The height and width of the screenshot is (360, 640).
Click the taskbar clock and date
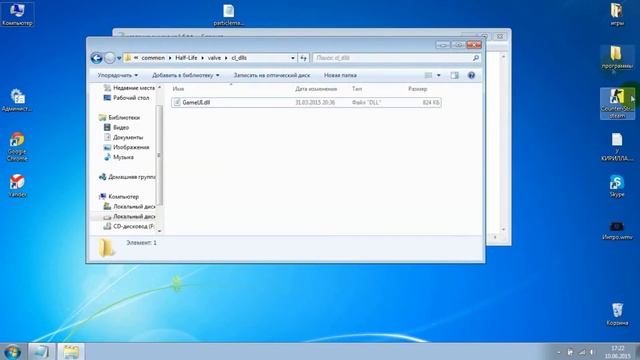click(x=618, y=352)
